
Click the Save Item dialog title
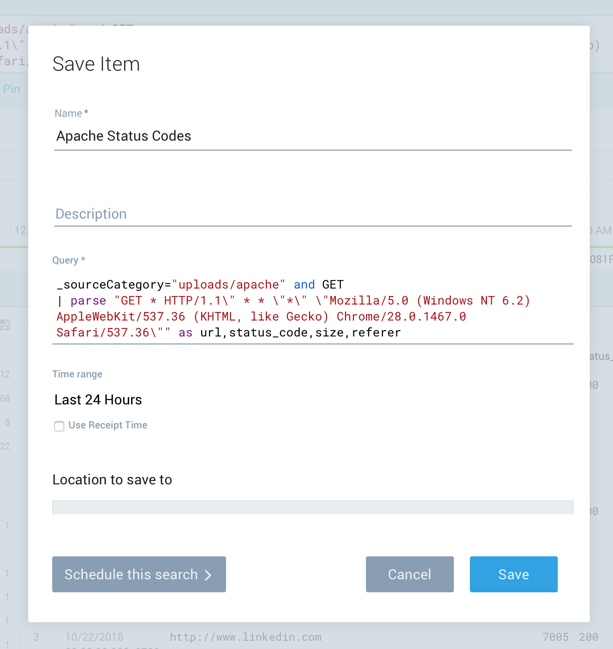pyautogui.click(x=96, y=64)
